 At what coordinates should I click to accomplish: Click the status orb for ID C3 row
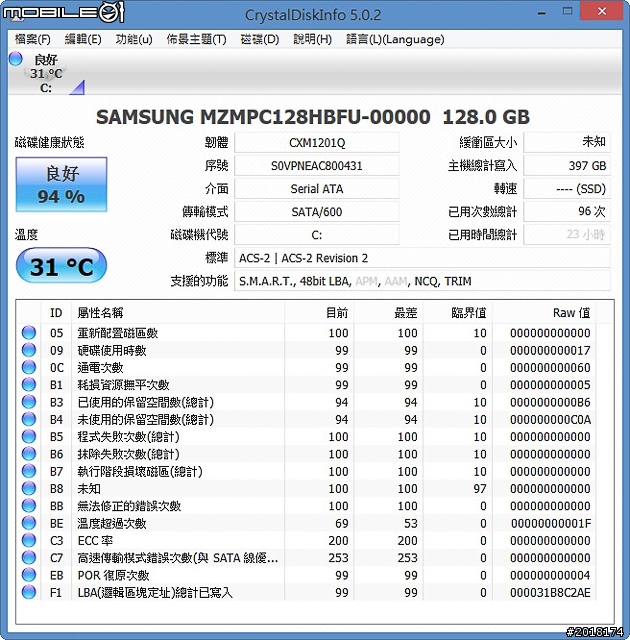[29, 540]
